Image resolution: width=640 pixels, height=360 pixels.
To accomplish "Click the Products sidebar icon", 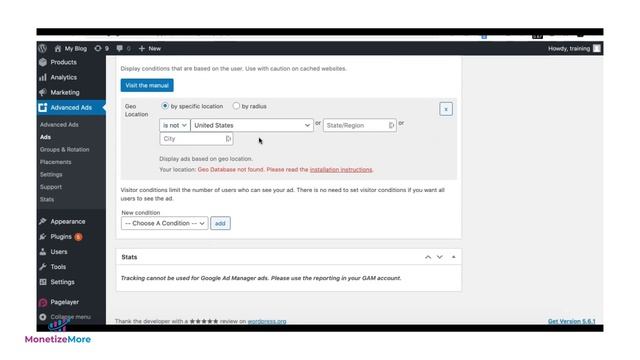I will point(43,62).
